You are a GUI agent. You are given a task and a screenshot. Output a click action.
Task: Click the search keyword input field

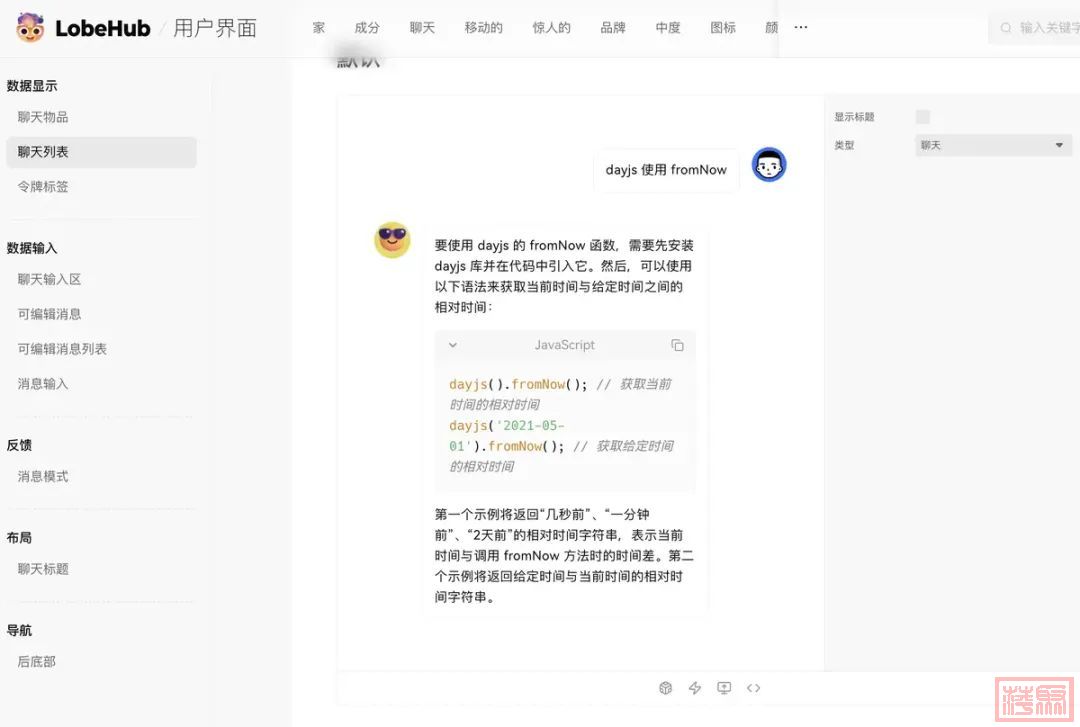tap(1034, 28)
